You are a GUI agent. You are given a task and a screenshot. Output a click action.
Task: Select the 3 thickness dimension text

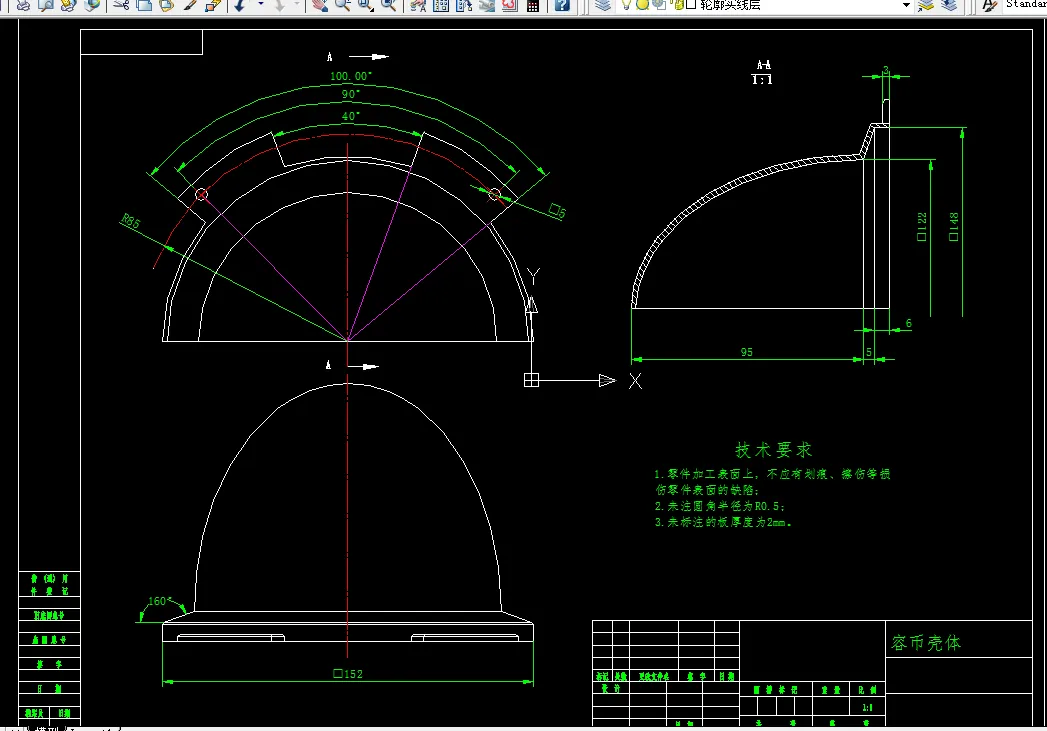(885, 70)
